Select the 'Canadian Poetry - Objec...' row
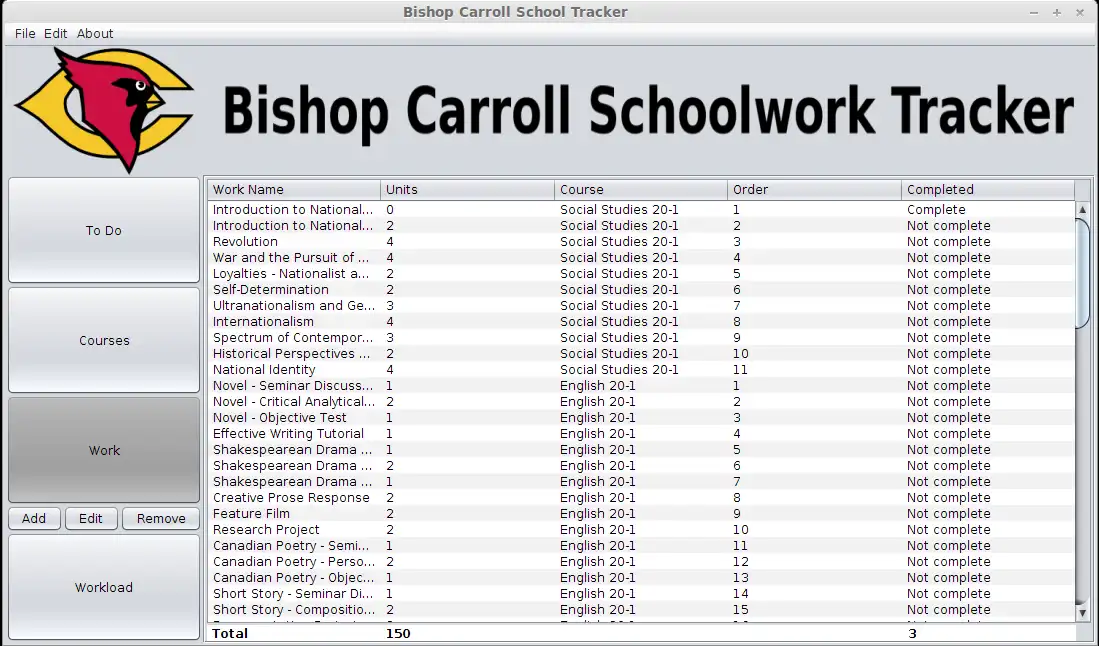The height and width of the screenshot is (646, 1099). [x=641, y=578]
